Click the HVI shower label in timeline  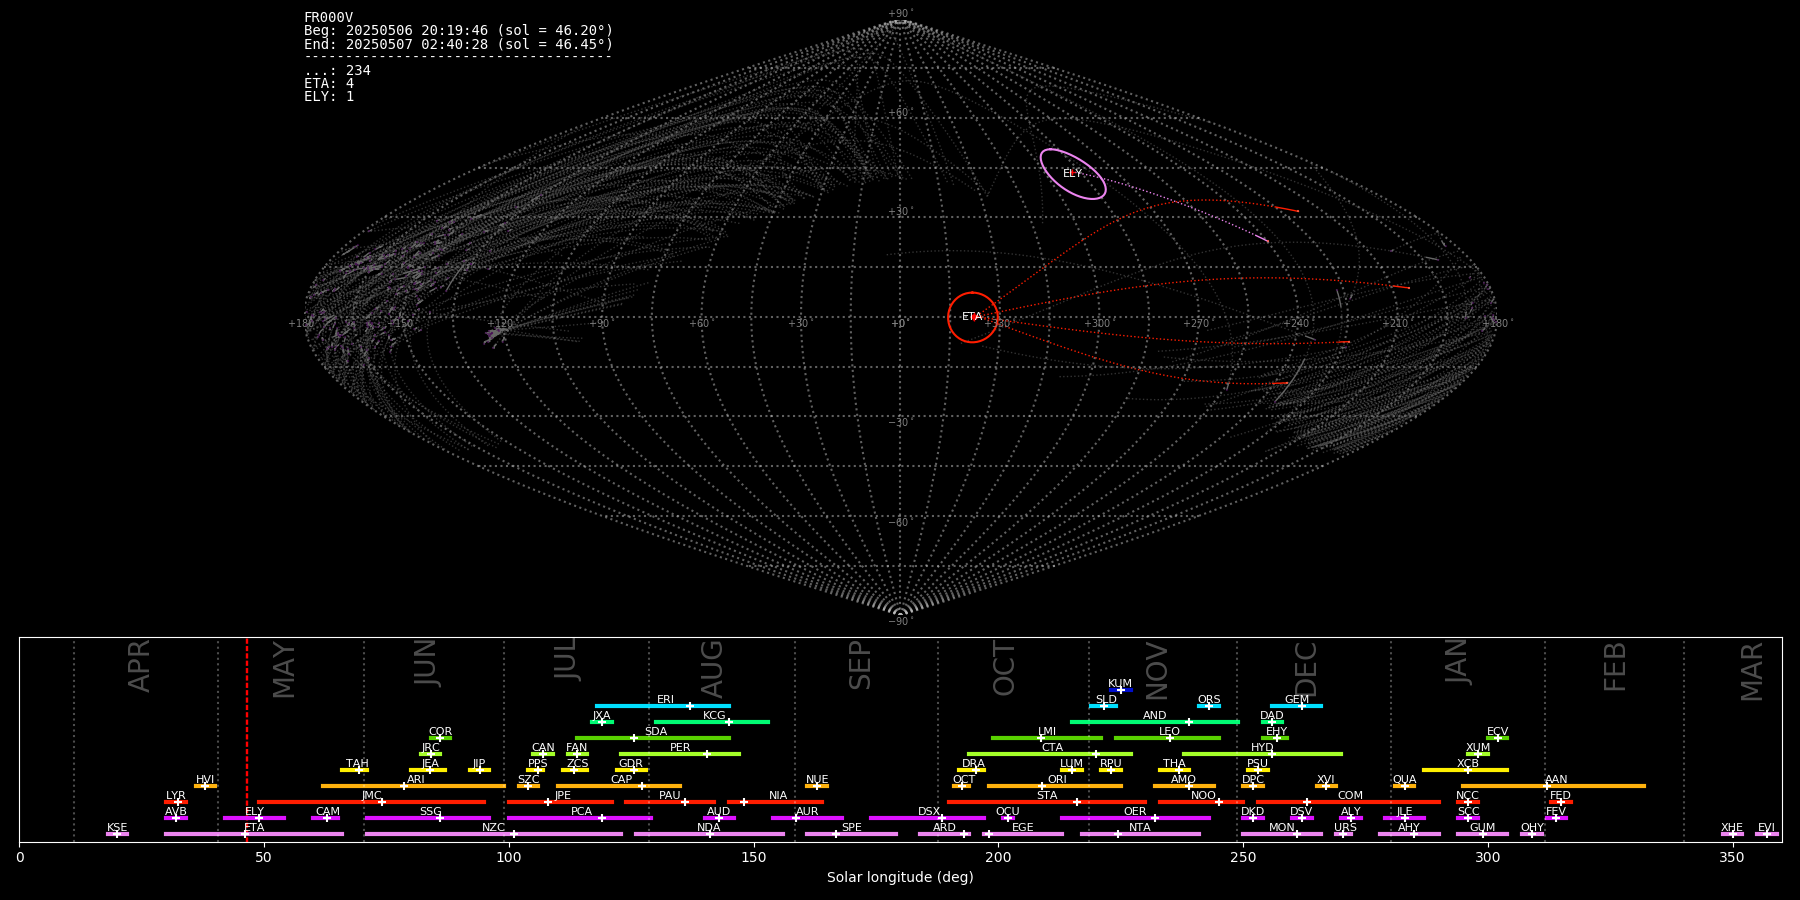tap(205, 780)
